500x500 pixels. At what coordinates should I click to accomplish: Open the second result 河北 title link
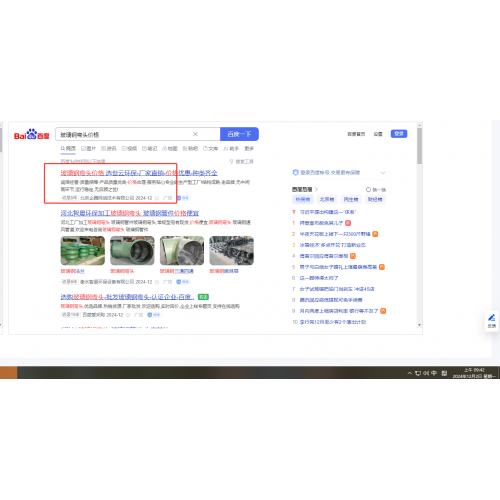pyautogui.click(x=129, y=213)
